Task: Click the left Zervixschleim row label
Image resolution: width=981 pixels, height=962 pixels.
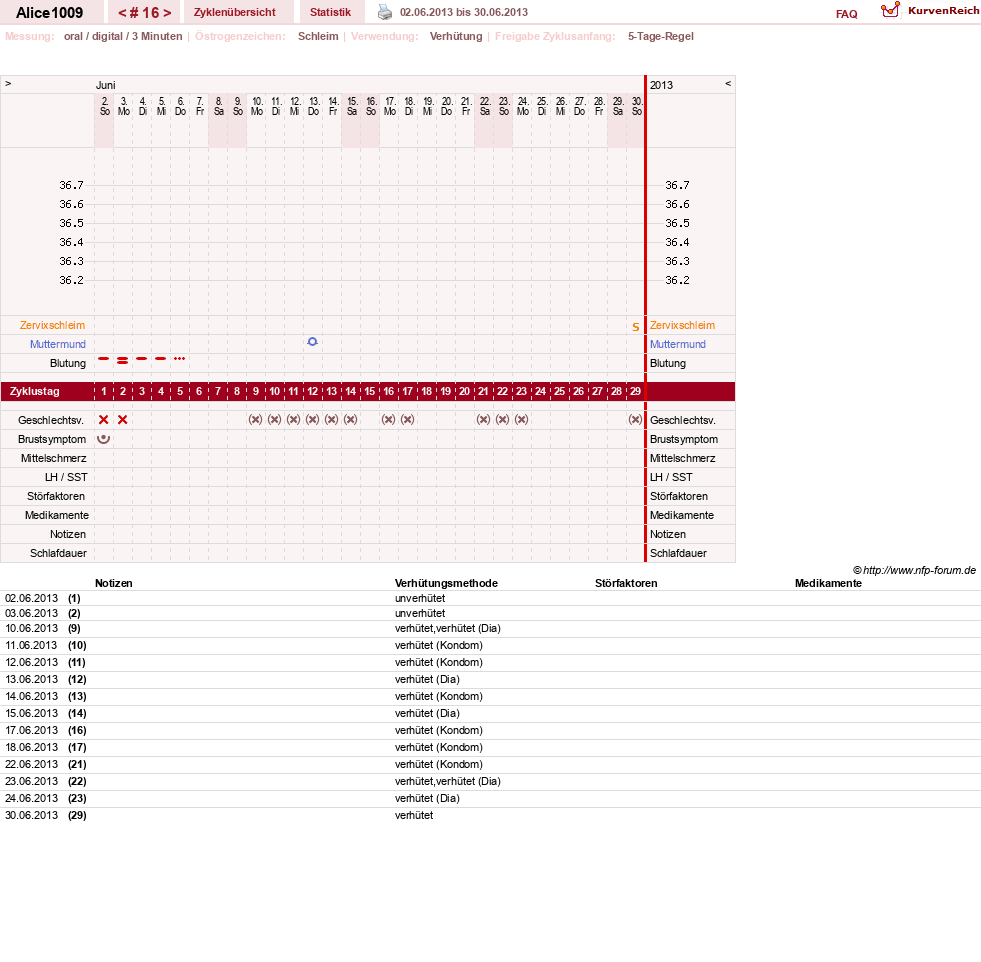Action: coord(53,325)
